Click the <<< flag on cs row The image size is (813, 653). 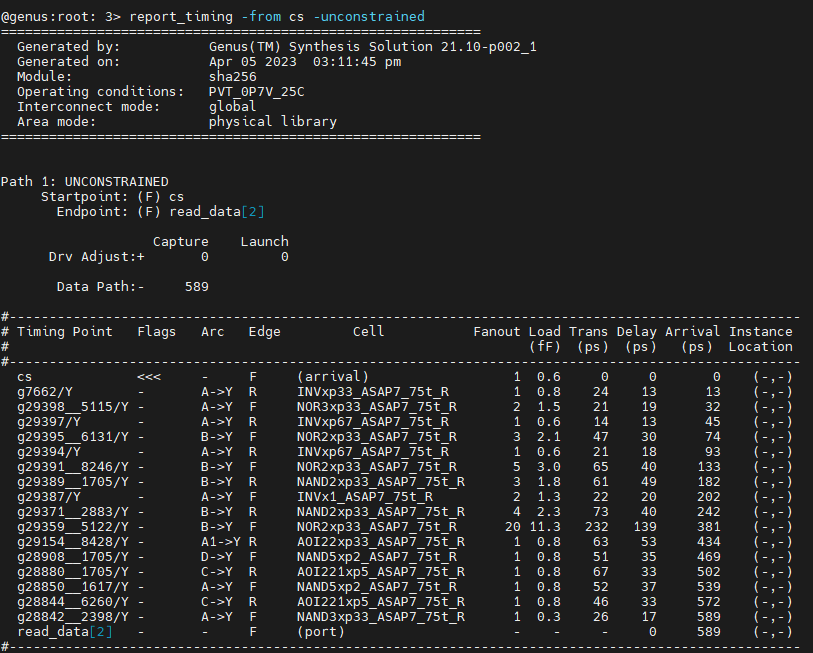pyautogui.click(x=149, y=377)
